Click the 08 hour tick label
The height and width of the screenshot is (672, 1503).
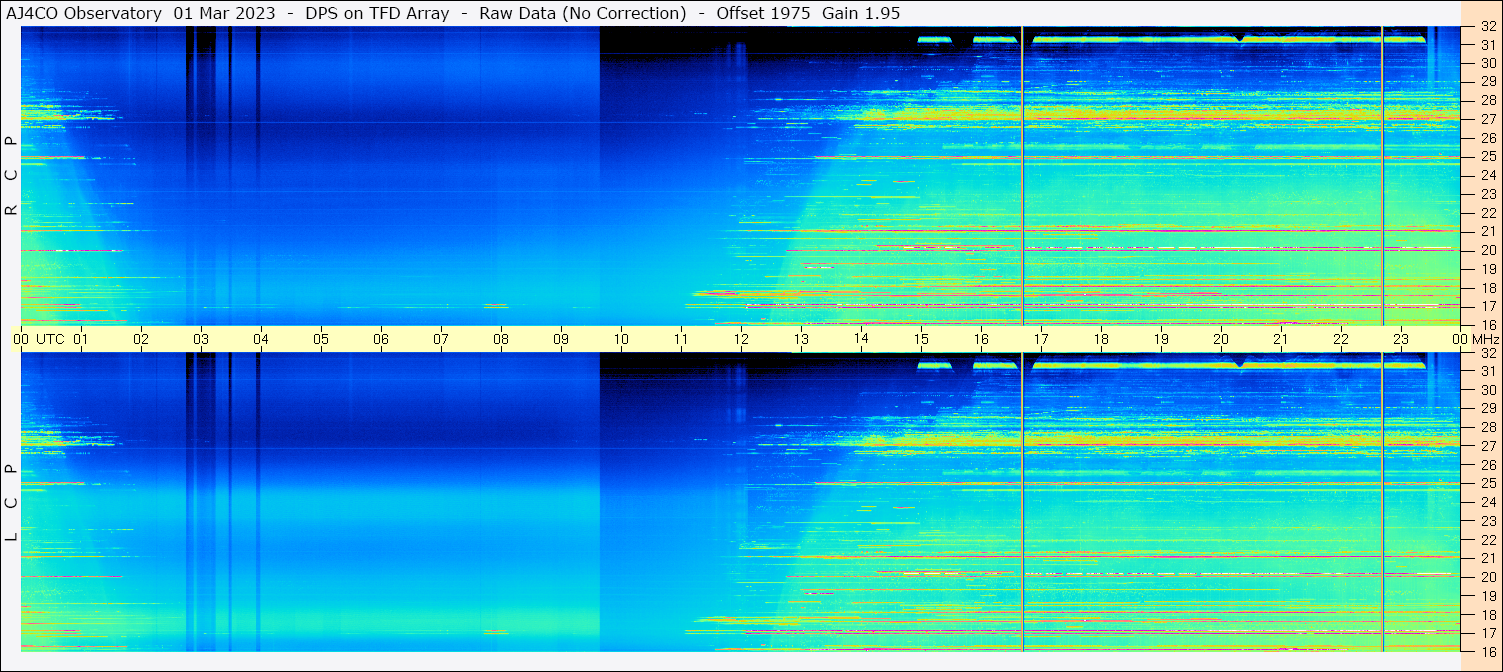[501, 339]
